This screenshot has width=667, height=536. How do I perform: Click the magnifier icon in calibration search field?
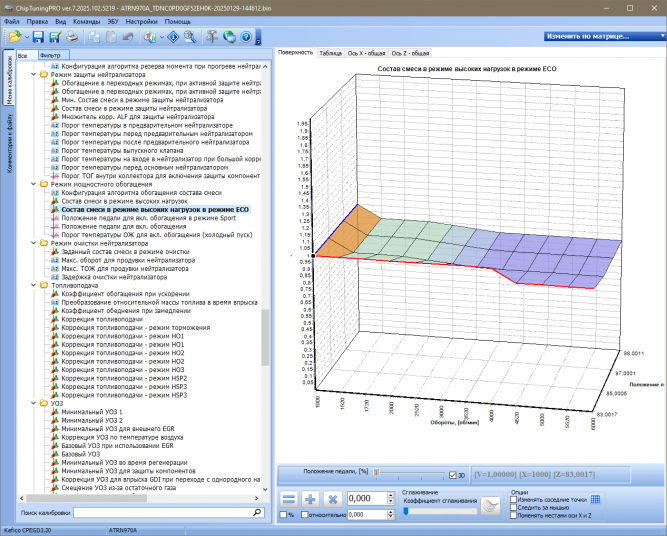pyautogui.click(x=257, y=512)
